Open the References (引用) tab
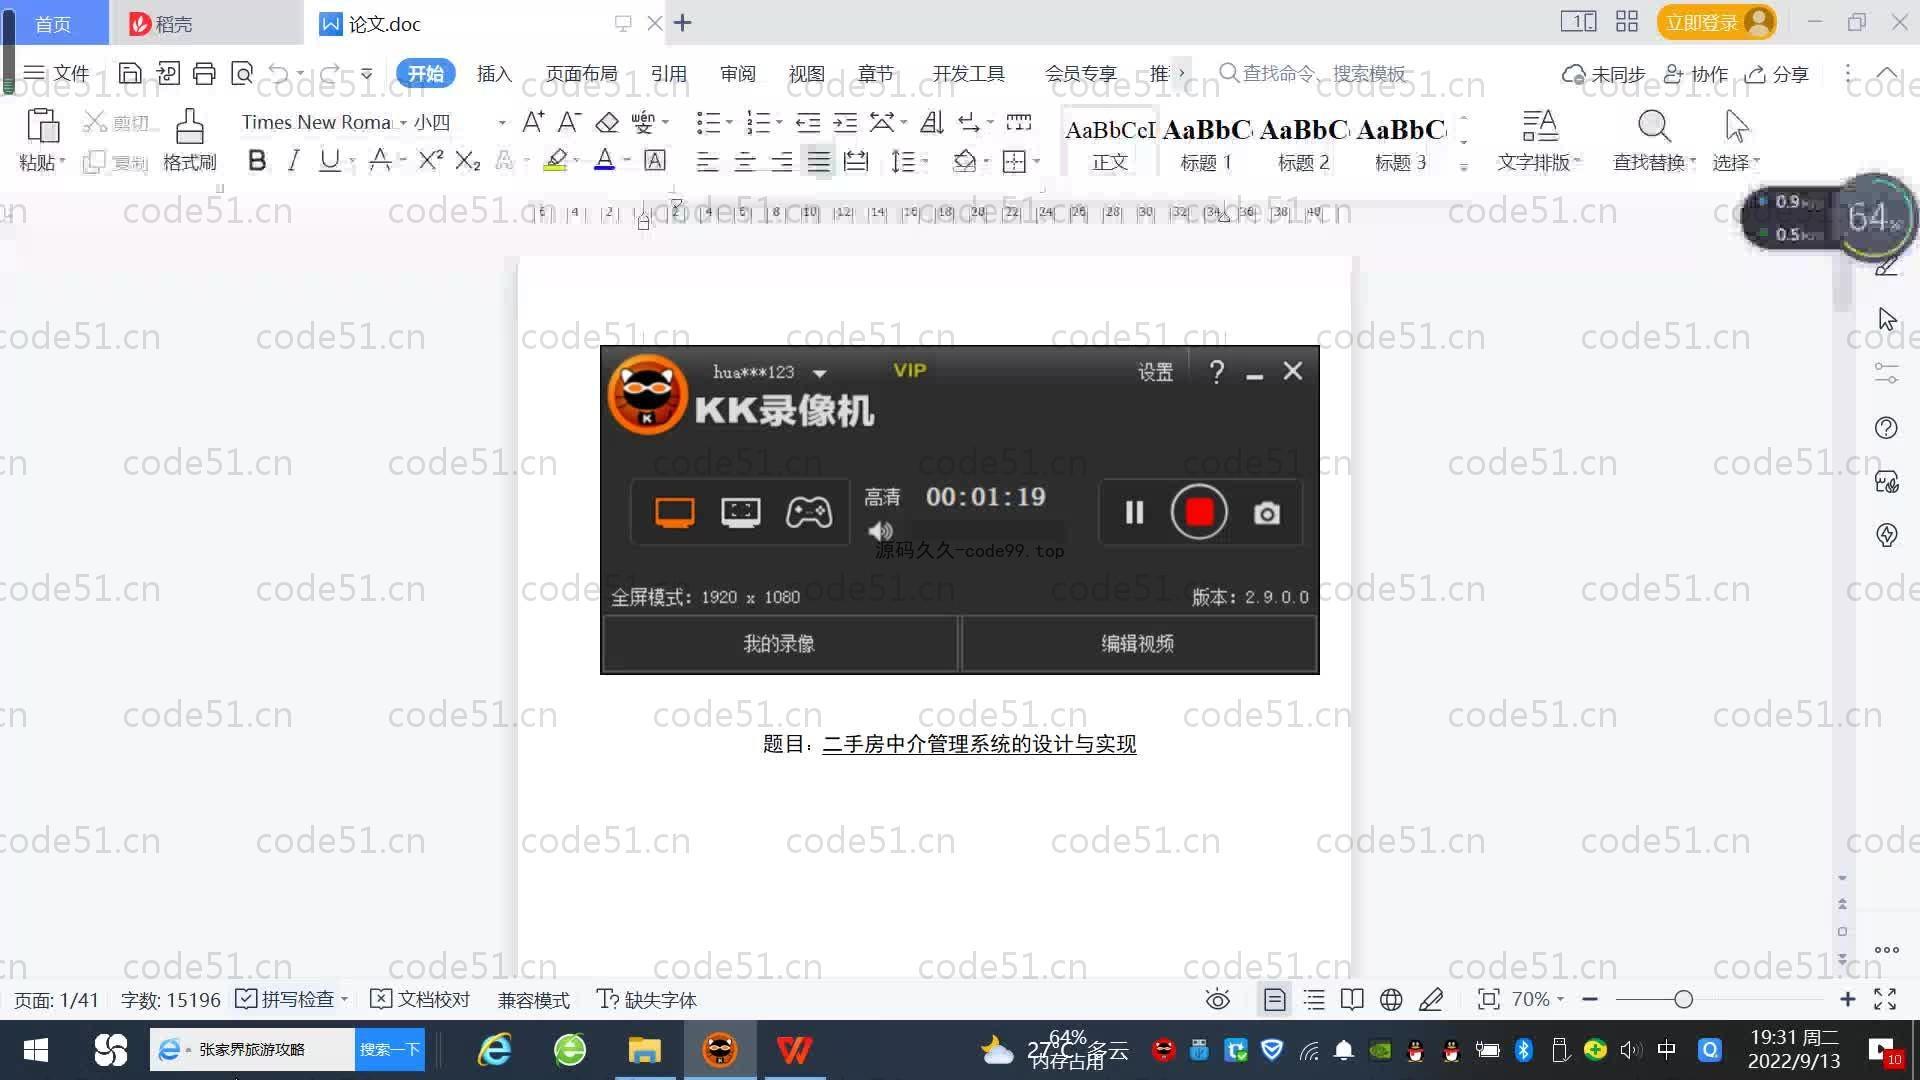Image resolution: width=1920 pixels, height=1080 pixels. point(669,74)
